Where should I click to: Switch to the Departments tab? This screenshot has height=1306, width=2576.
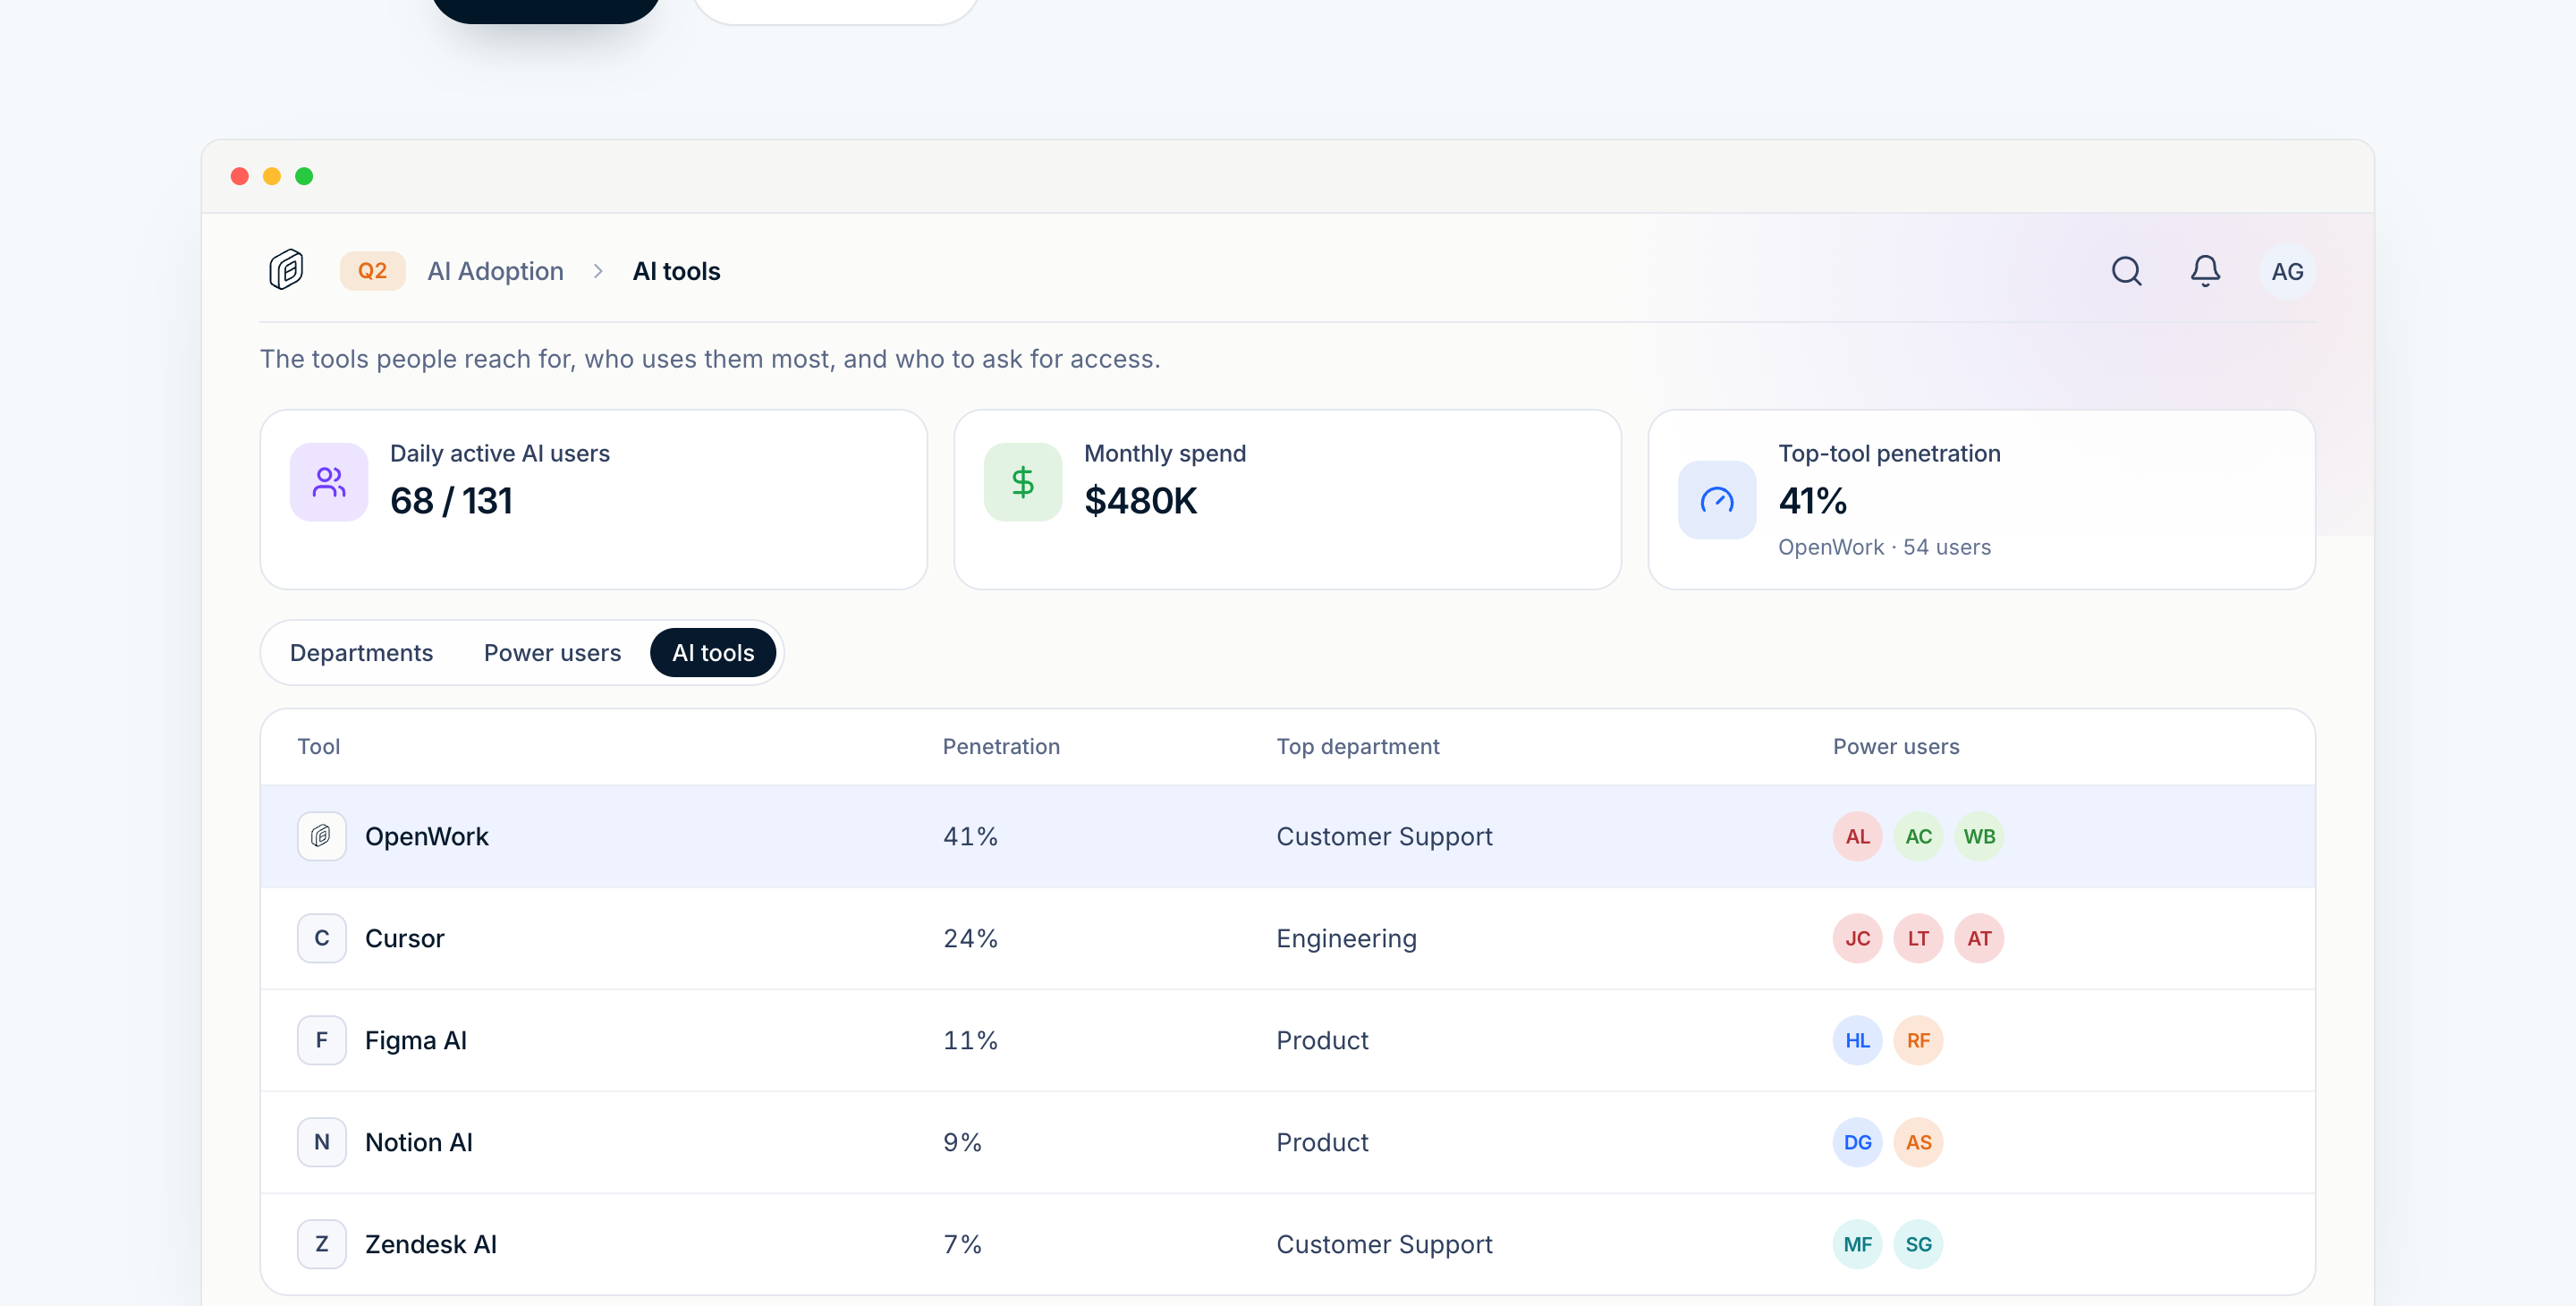click(361, 653)
